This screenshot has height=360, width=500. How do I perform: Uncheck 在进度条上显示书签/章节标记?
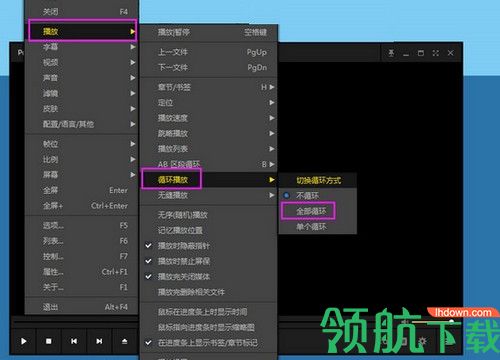(x=209, y=343)
